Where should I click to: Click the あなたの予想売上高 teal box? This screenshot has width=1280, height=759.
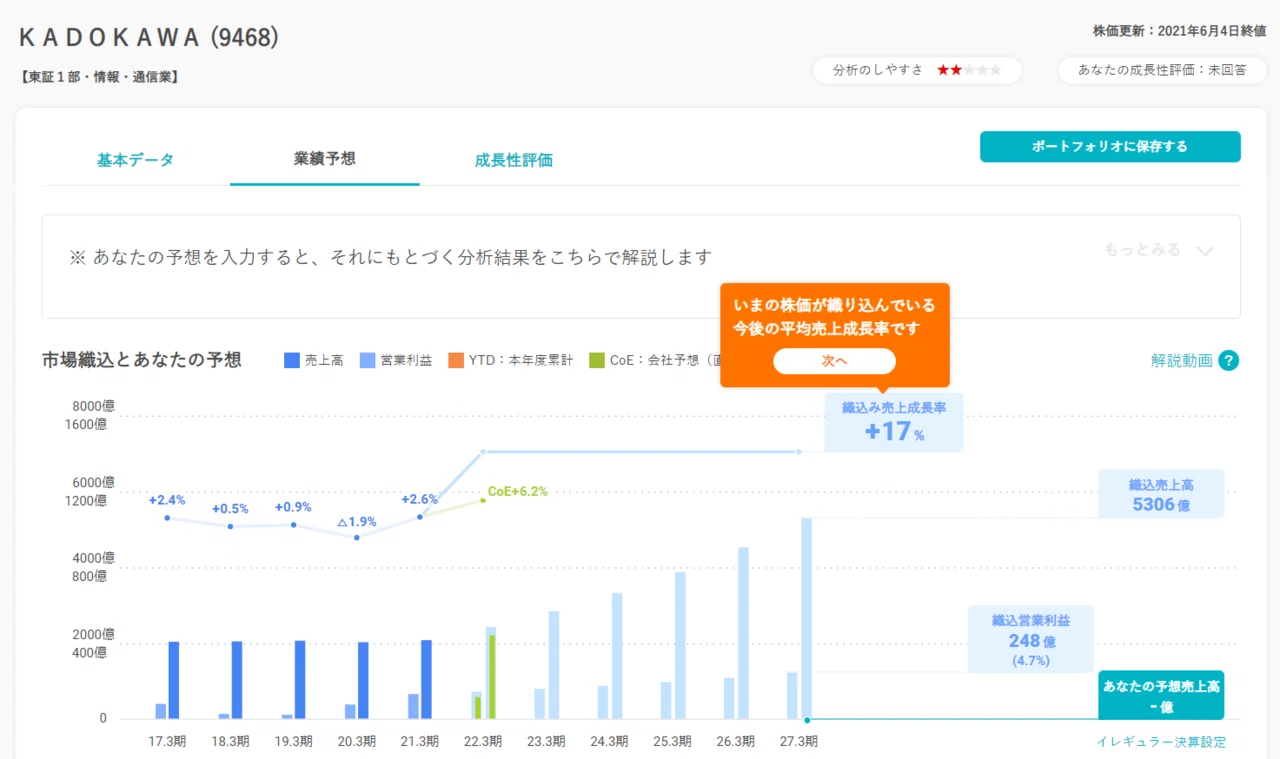click(x=1161, y=695)
